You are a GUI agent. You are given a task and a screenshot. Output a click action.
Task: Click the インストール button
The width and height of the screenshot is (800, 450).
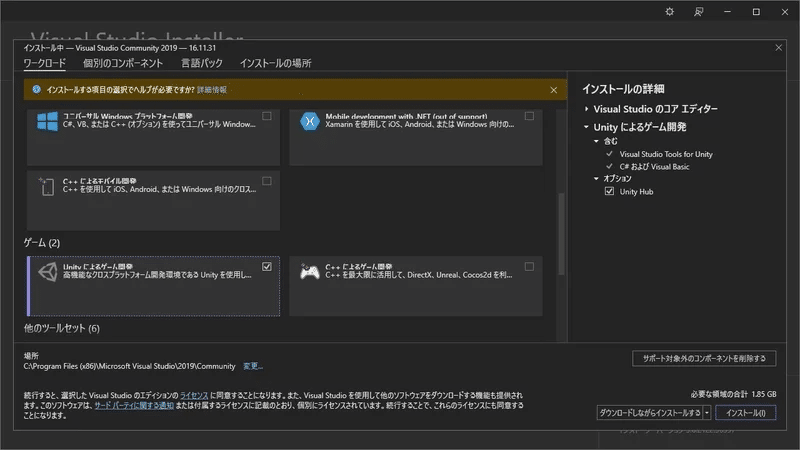pos(745,413)
